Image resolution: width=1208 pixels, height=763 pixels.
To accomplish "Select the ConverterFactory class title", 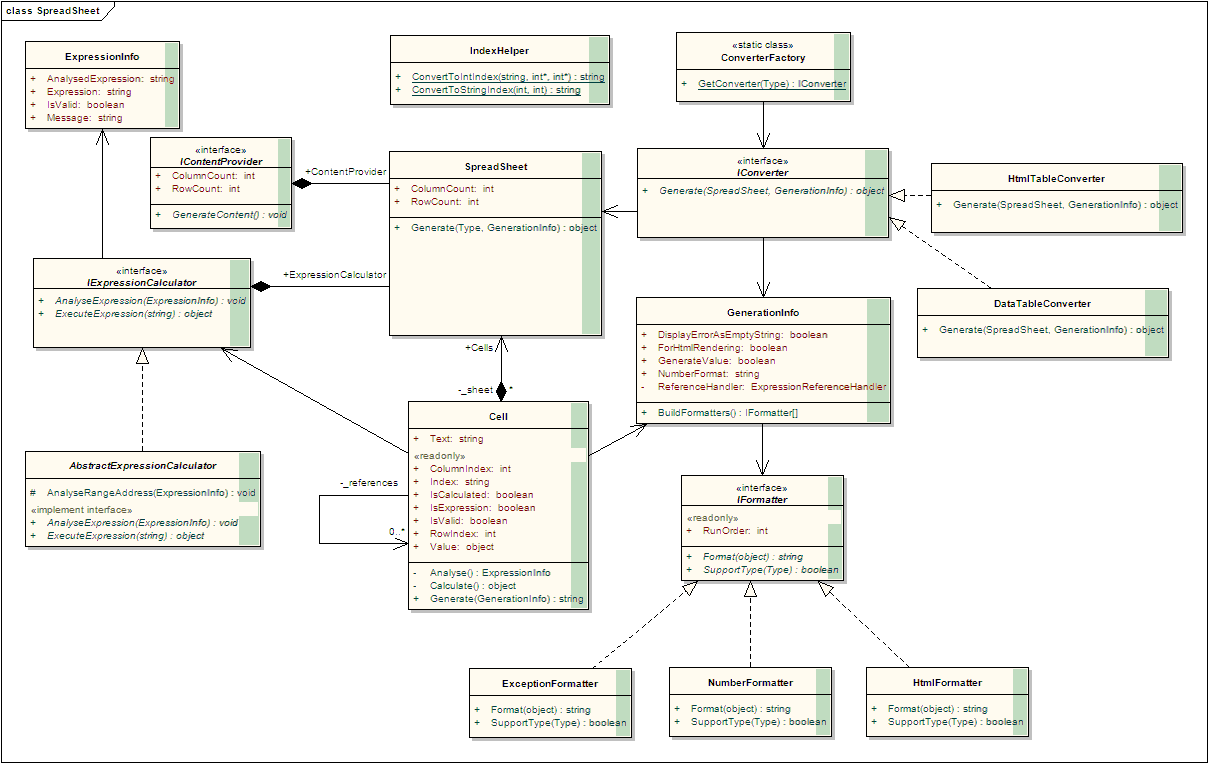I will (763, 58).
